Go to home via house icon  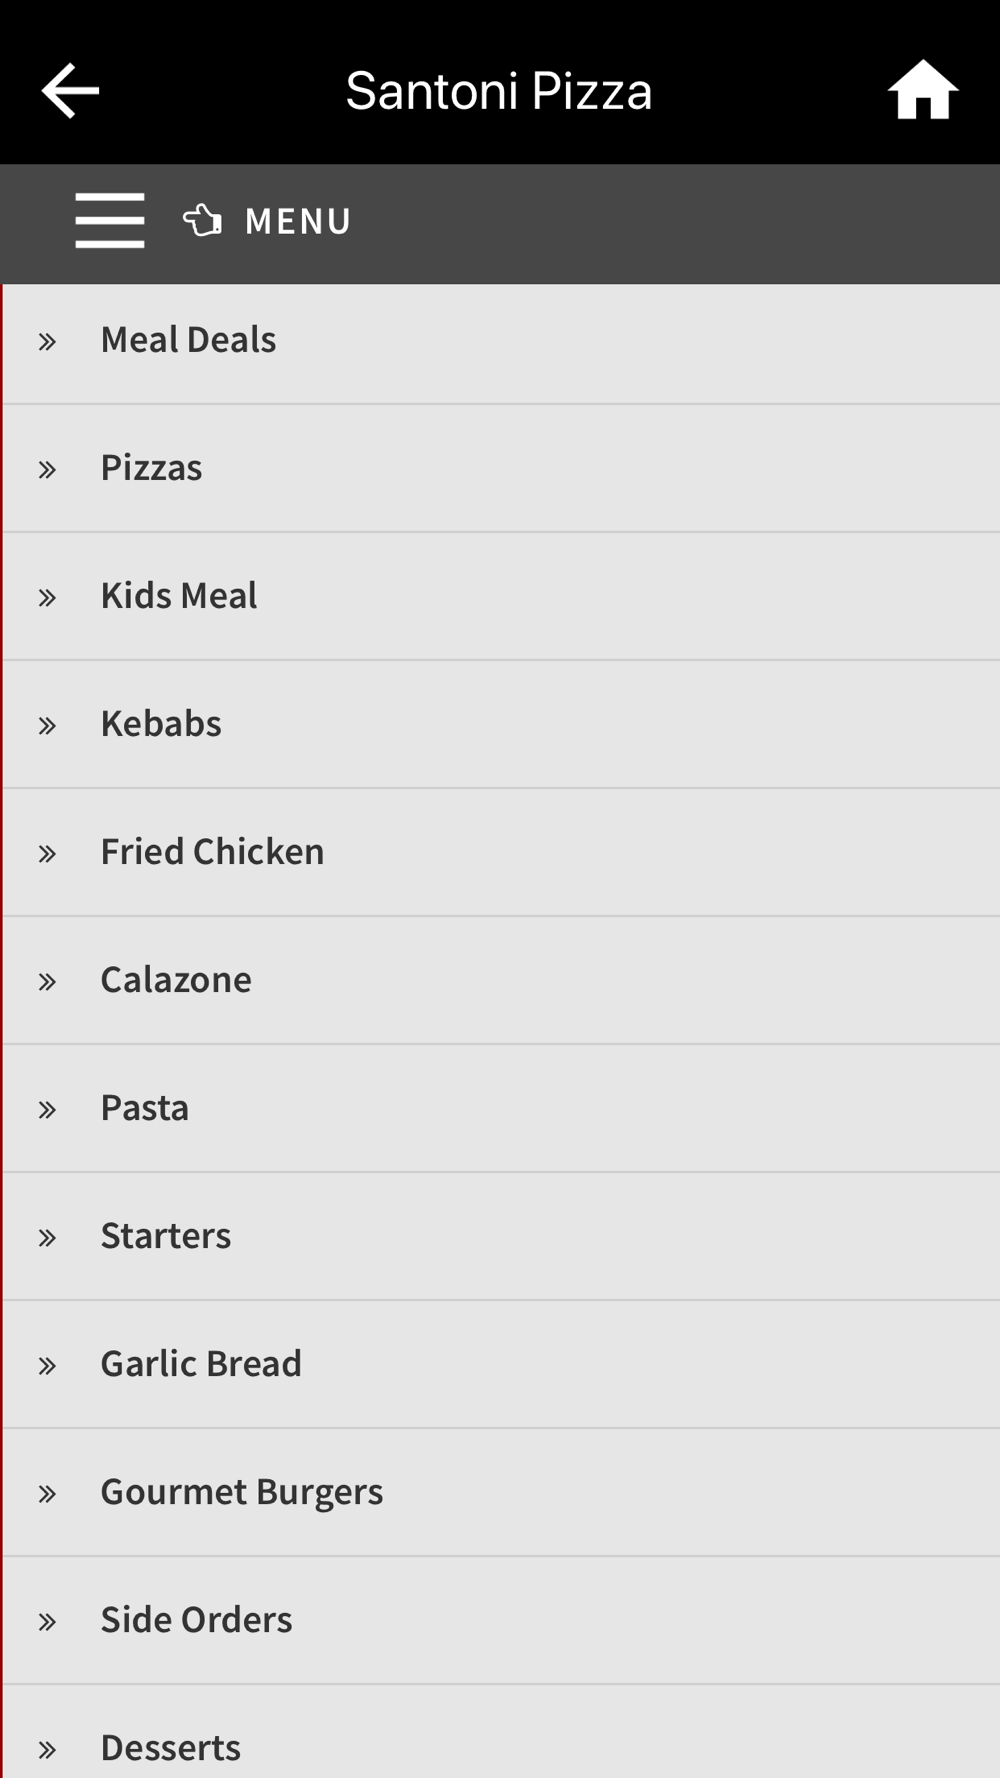click(x=922, y=91)
